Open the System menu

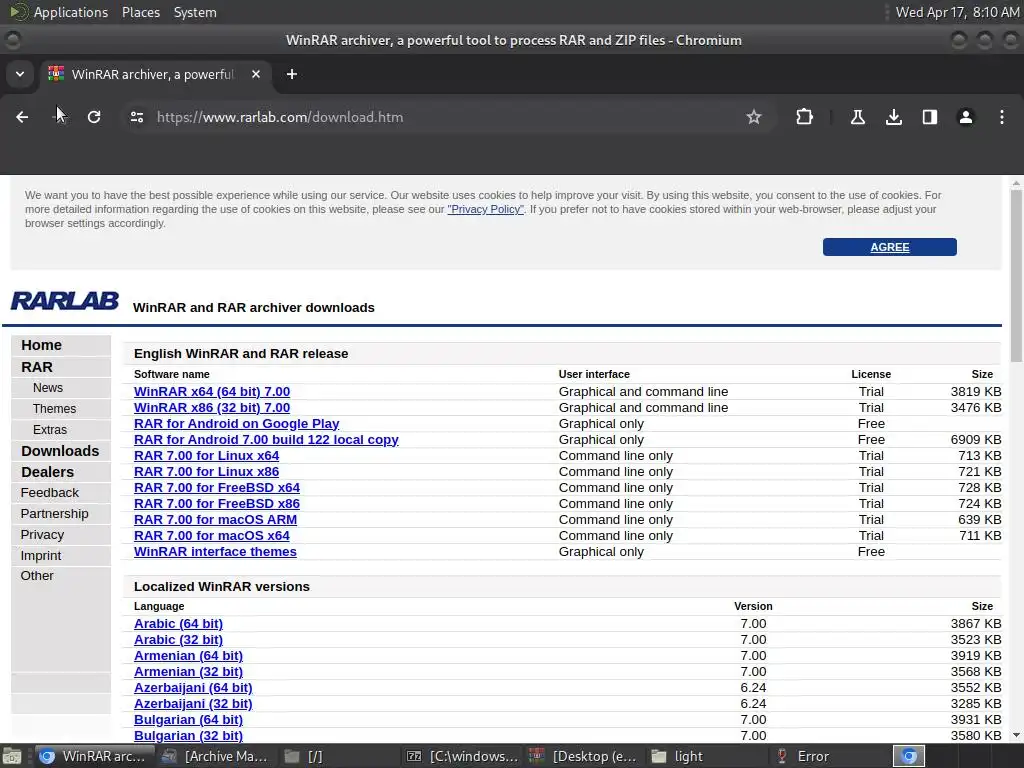tap(195, 12)
